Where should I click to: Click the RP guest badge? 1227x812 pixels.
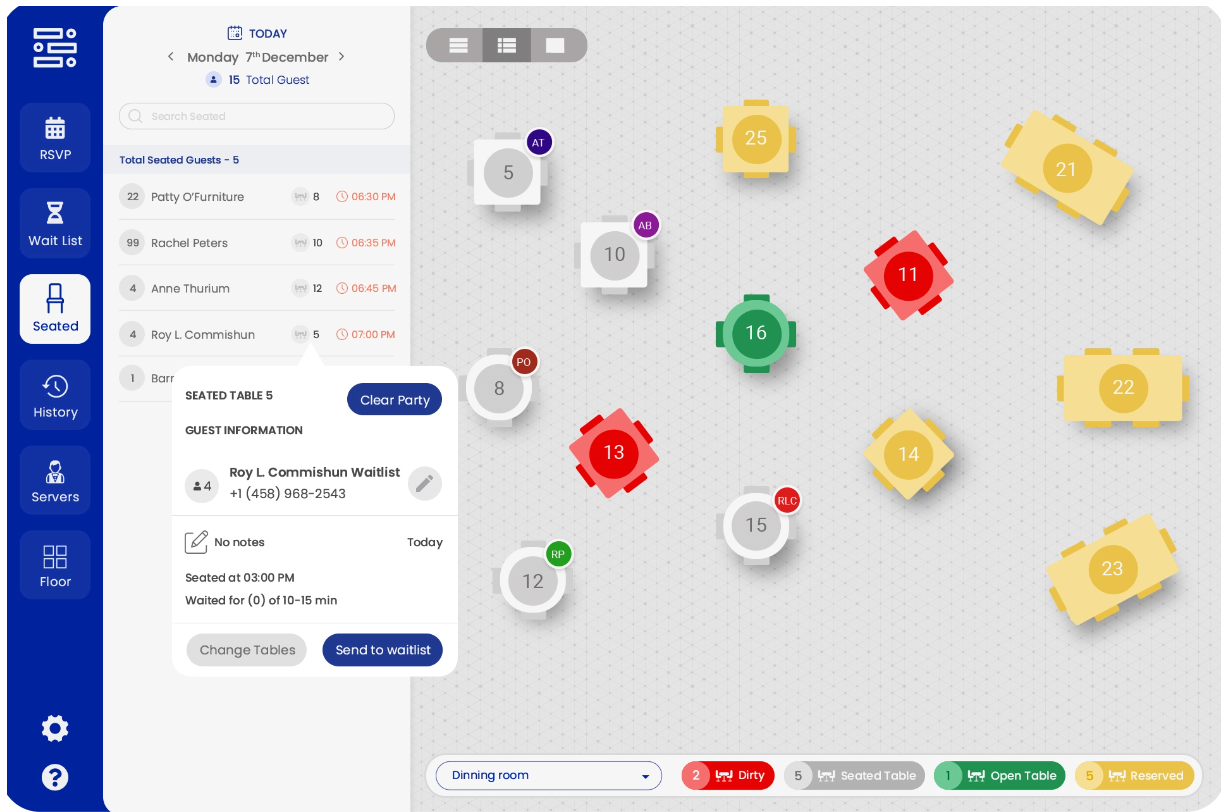point(558,554)
